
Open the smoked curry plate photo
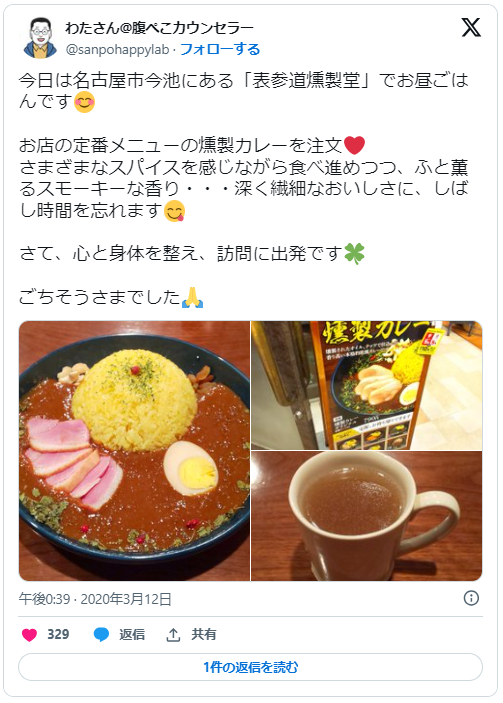(134, 451)
